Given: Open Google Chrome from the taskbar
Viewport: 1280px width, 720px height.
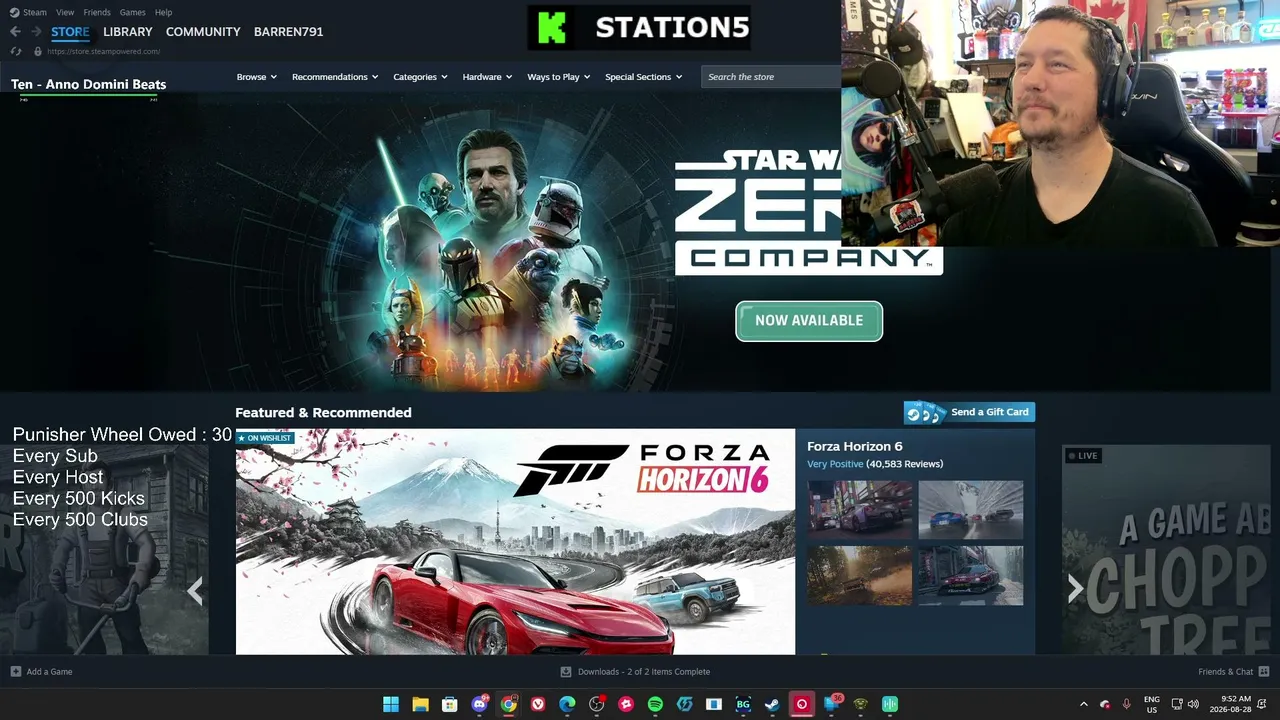Looking at the screenshot, I should point(509,704).
